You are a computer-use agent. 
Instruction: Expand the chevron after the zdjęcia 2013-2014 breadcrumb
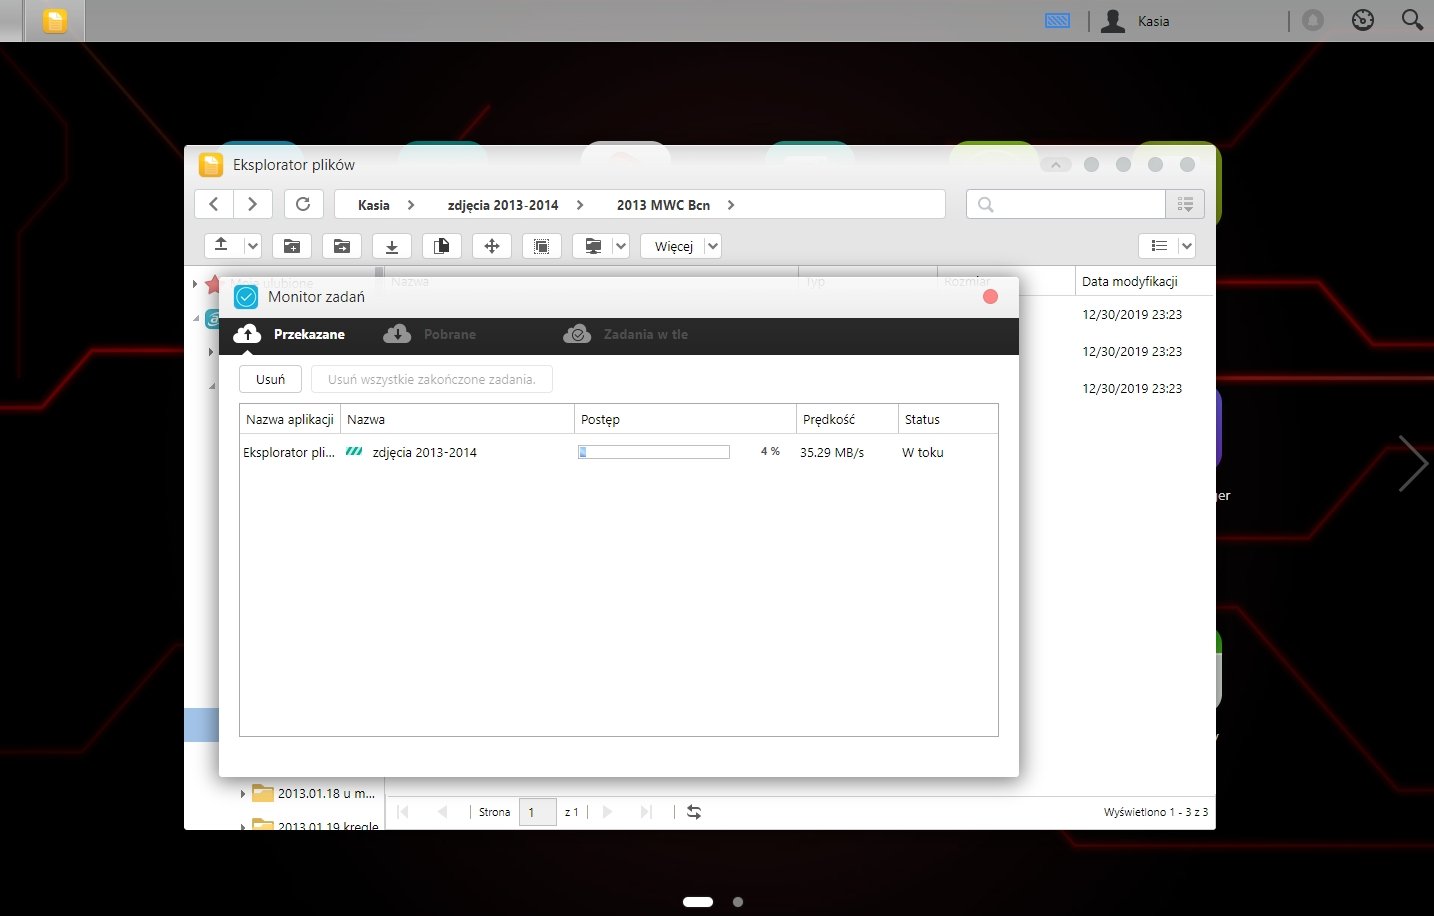pos(580,205)
